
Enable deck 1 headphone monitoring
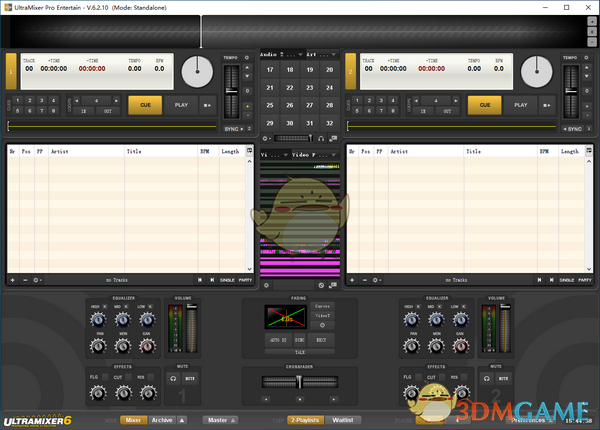pyautogui.click(x=173, y=378)
